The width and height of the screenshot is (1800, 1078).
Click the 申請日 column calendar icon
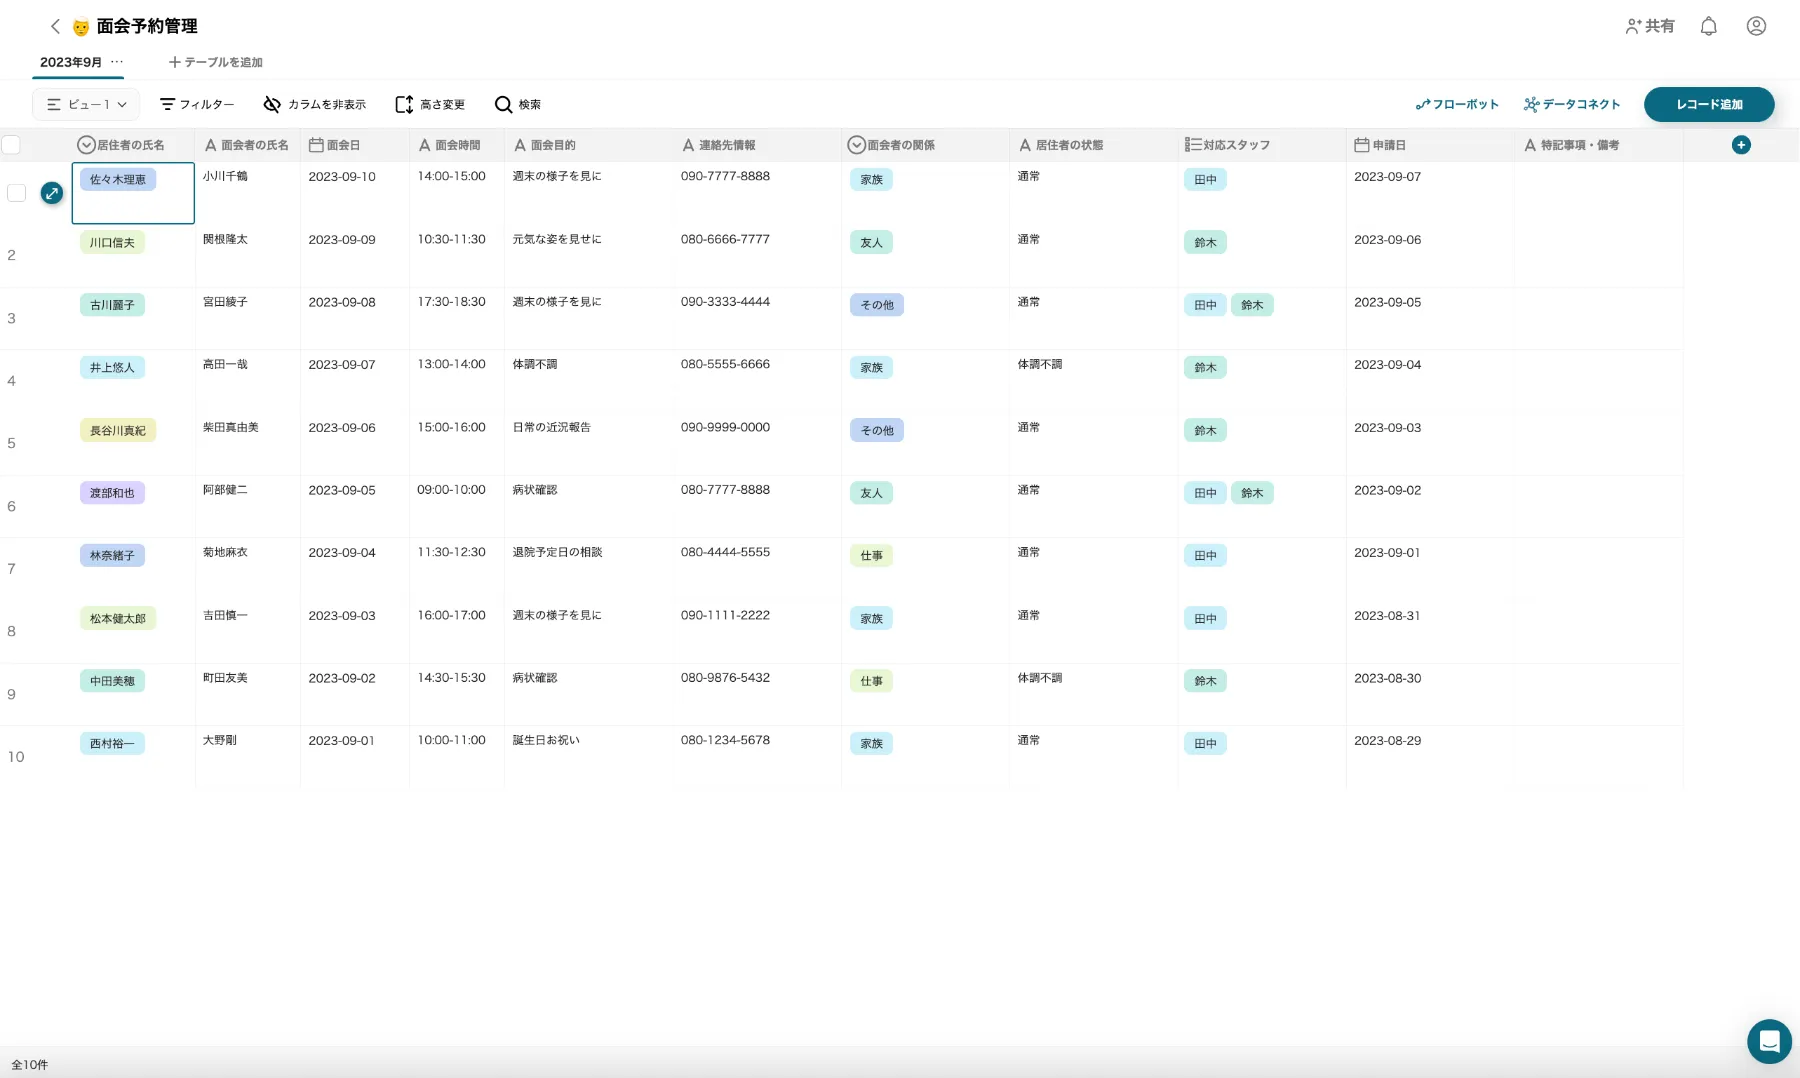click(1361, 145)
